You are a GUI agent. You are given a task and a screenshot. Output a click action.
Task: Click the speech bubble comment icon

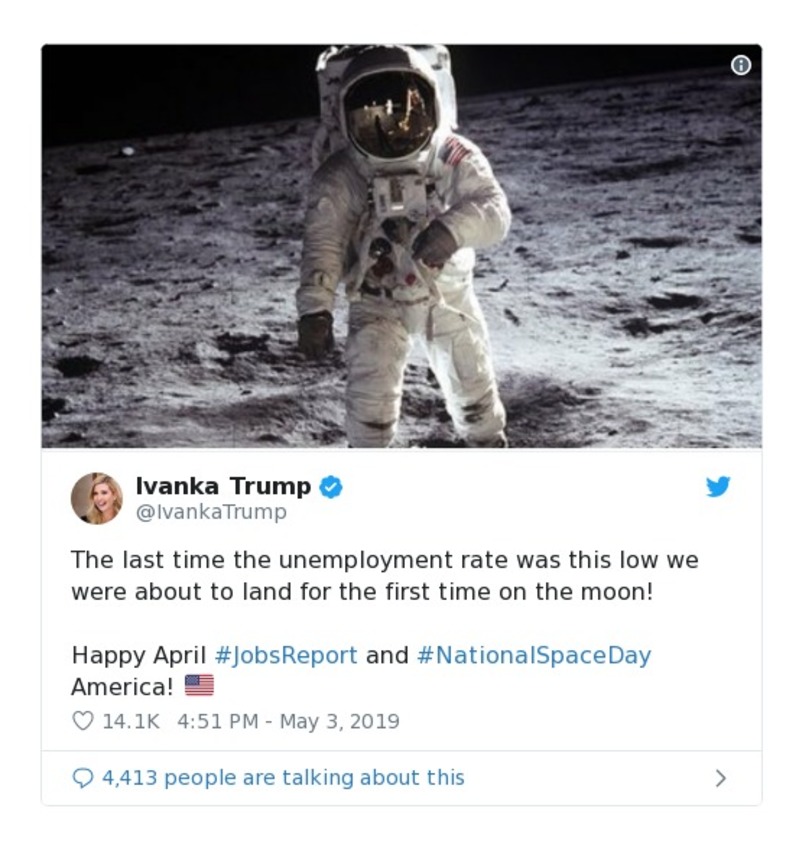[x=84, y=776]
